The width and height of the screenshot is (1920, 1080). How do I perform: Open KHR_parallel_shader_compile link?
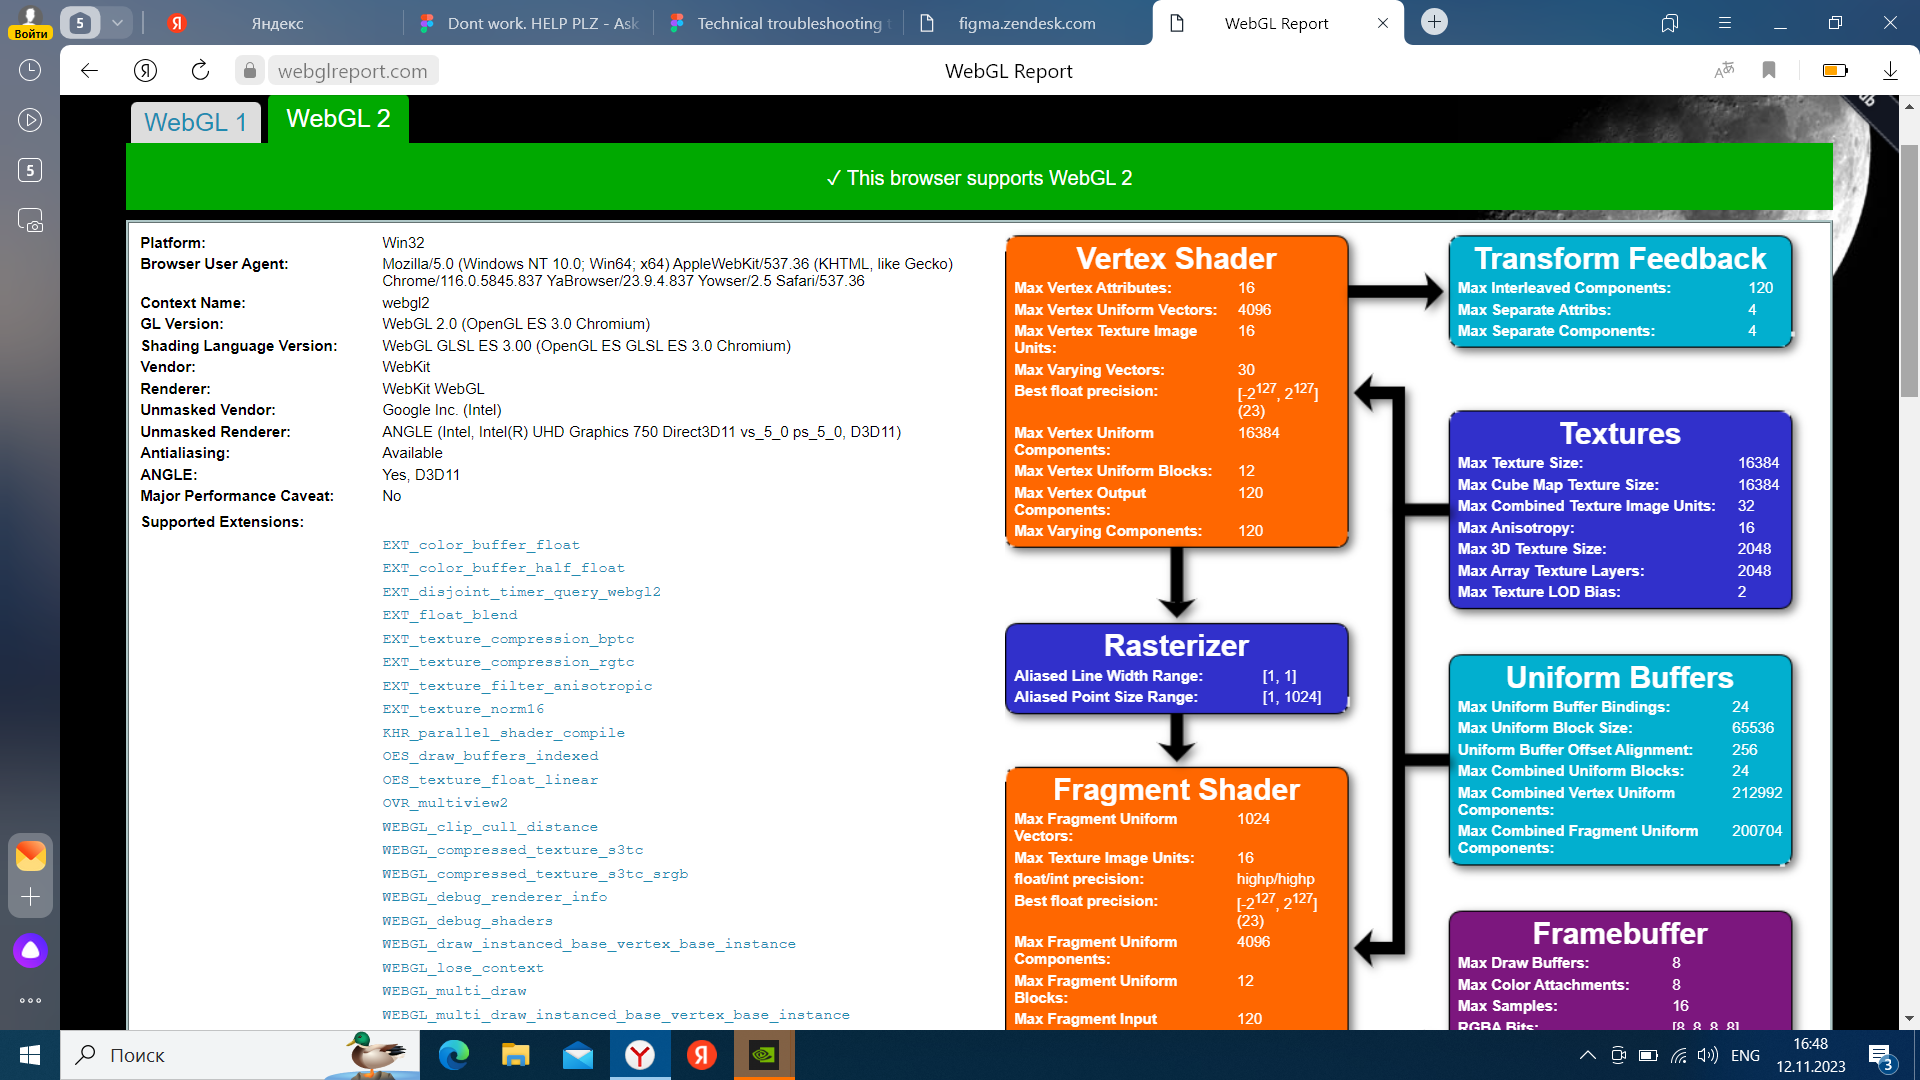[x=503, y=733]
